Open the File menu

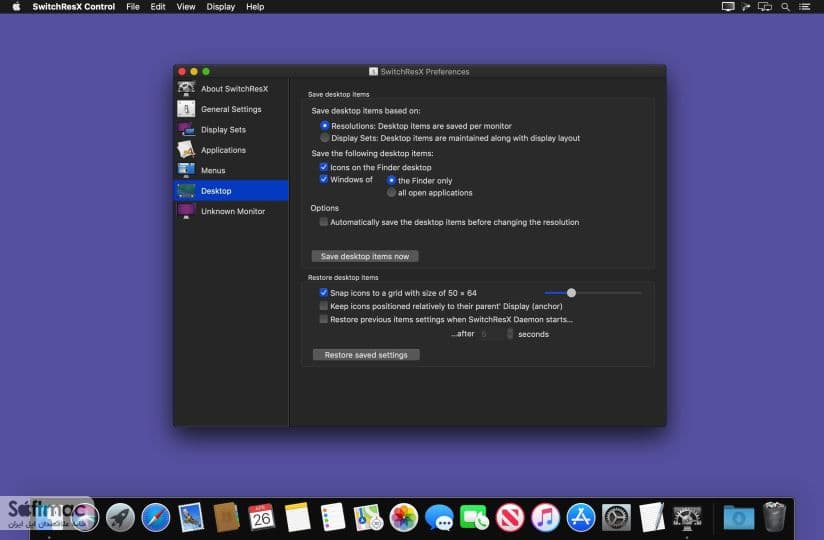click(133, 7)
